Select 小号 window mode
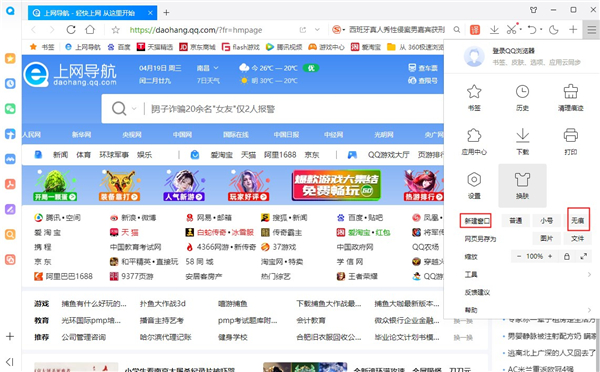This screenshot has width=600, height=372. click(546, 220)
